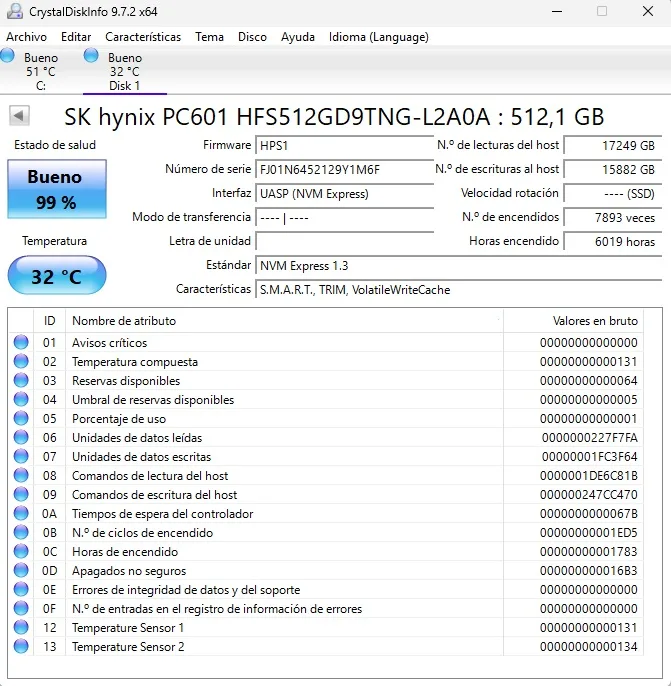Click status orb of Disk 1 tab

(x=91, y=56)
